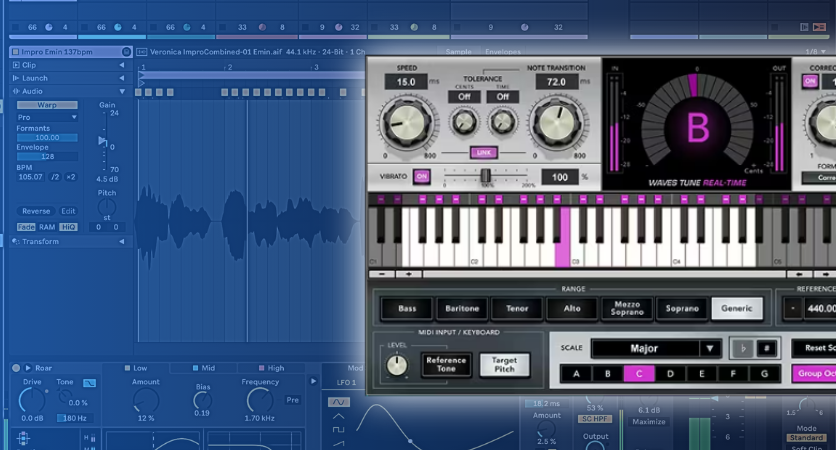
Task: Toggle the HiQ clip option
Action: 68,227
